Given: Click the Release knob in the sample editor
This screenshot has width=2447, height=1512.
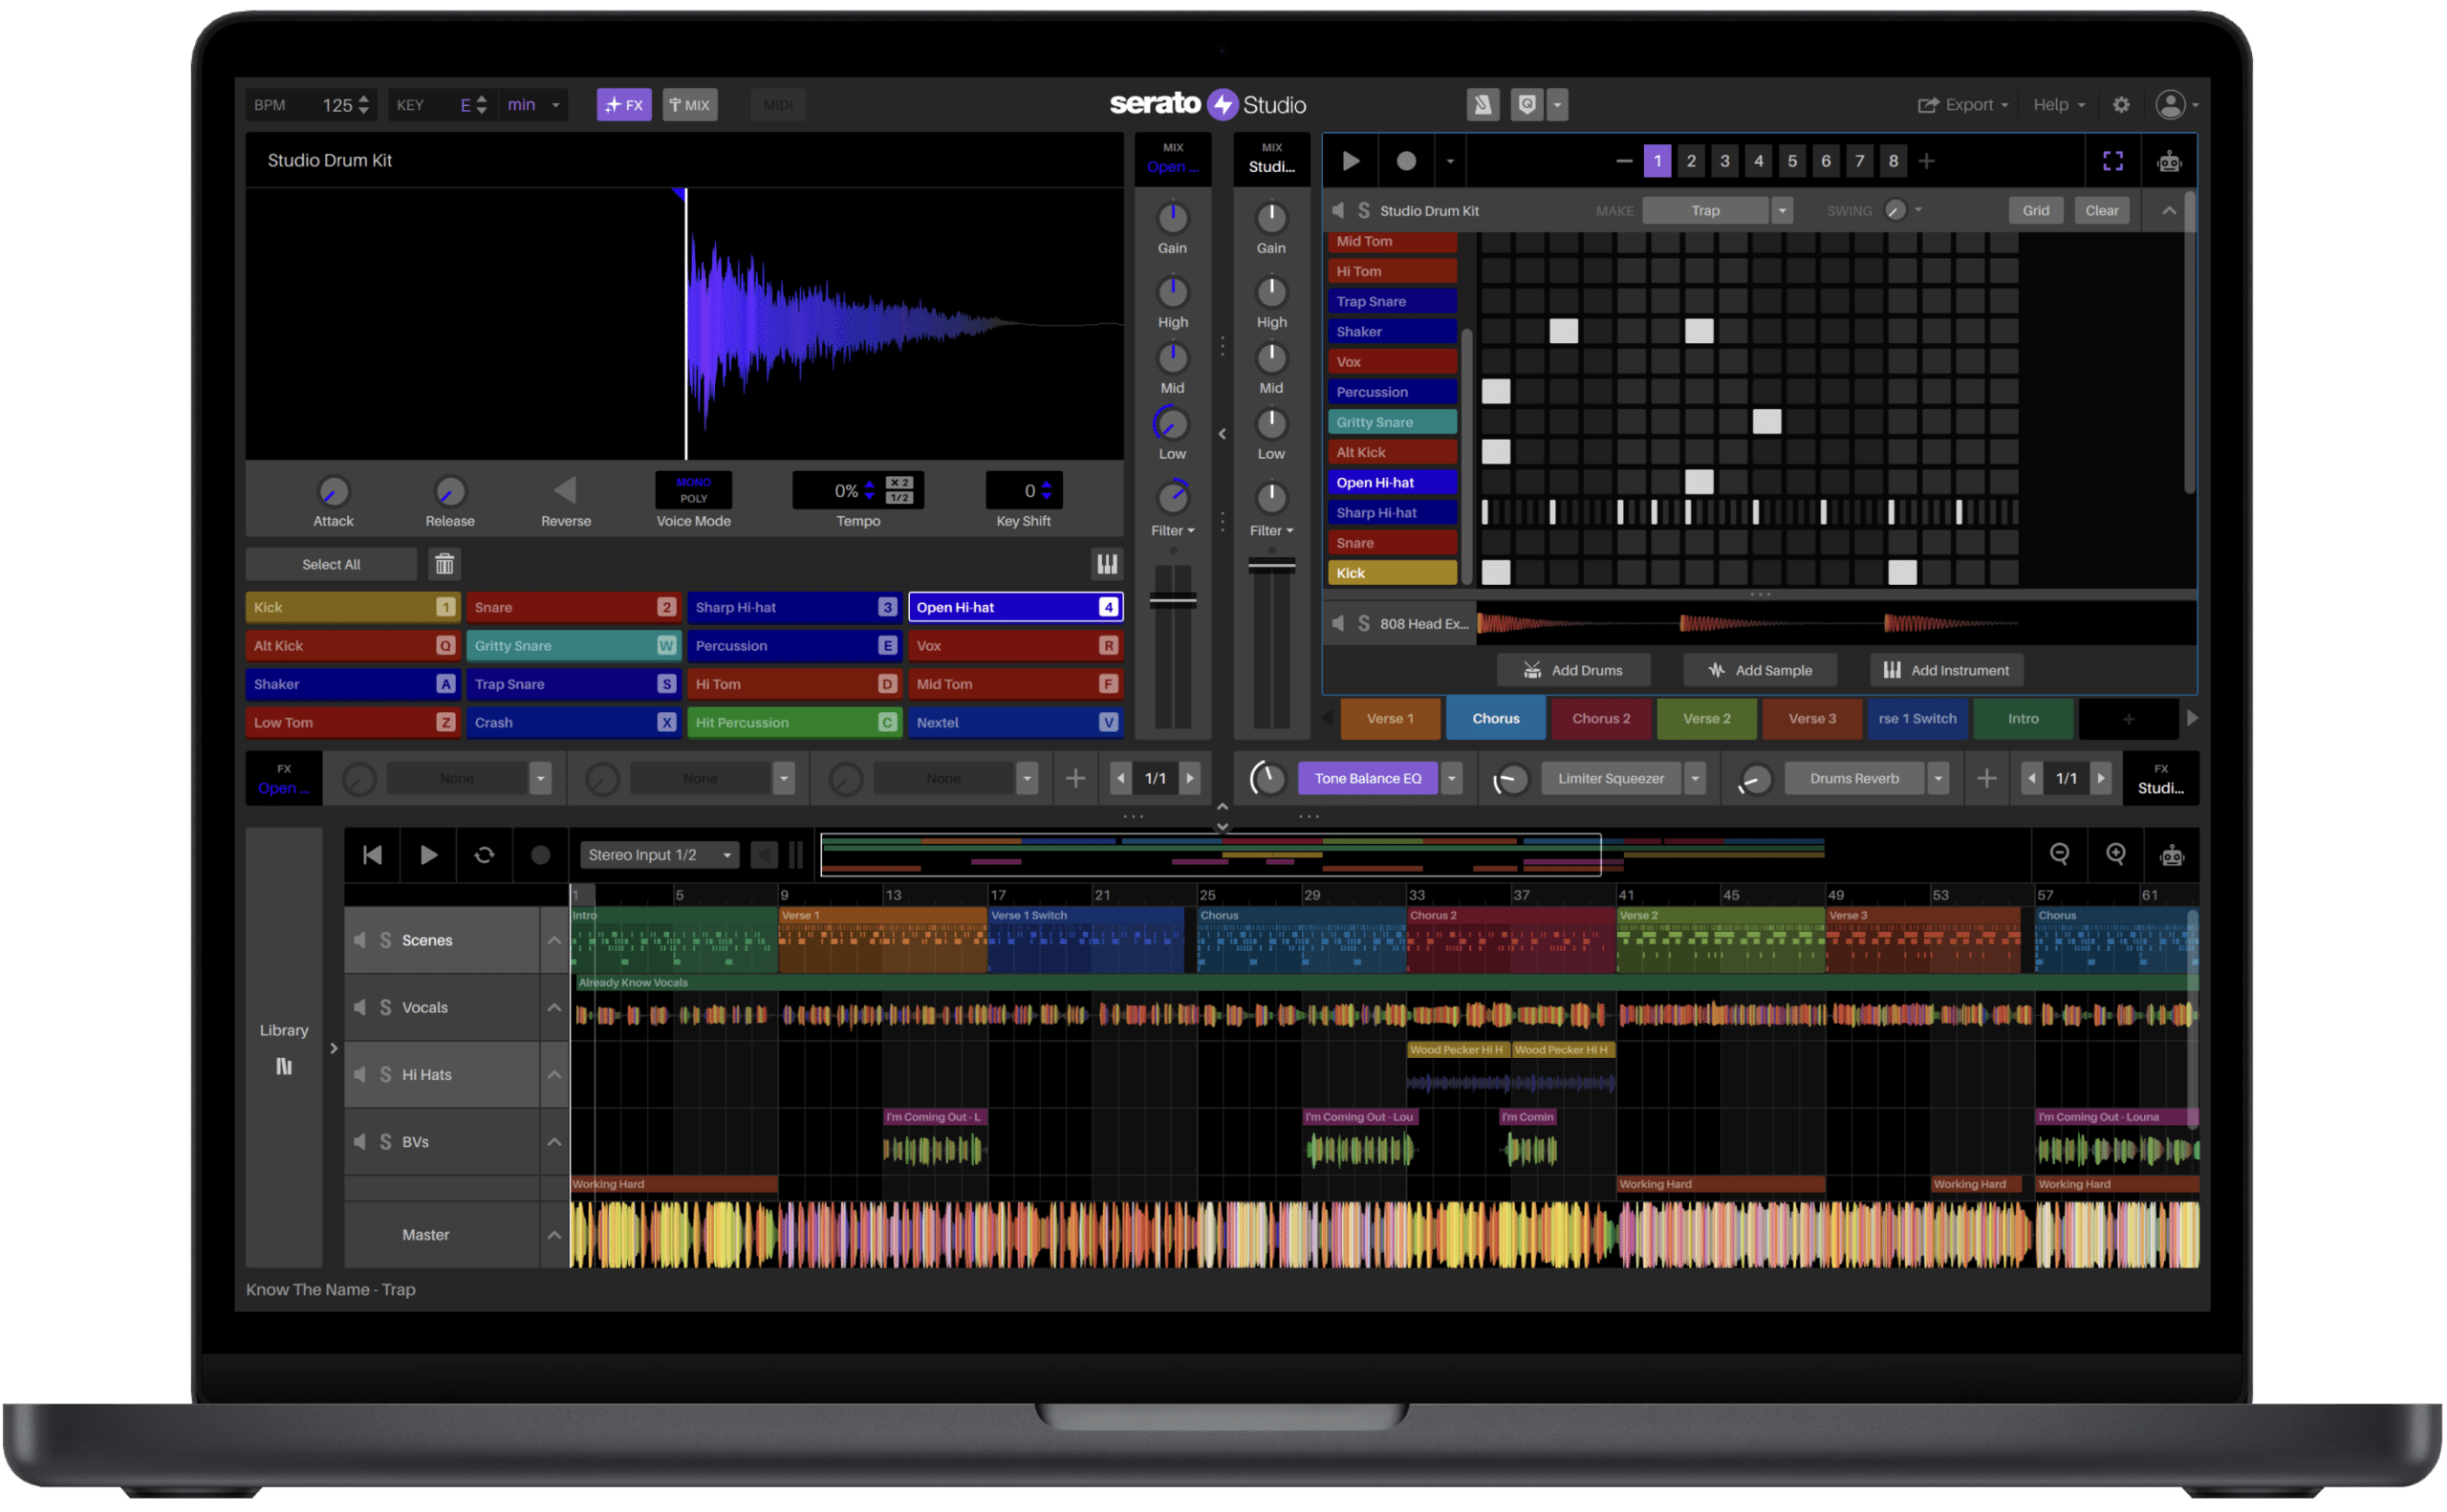Looking at the screenshot, I should click(x=449, y=494).
